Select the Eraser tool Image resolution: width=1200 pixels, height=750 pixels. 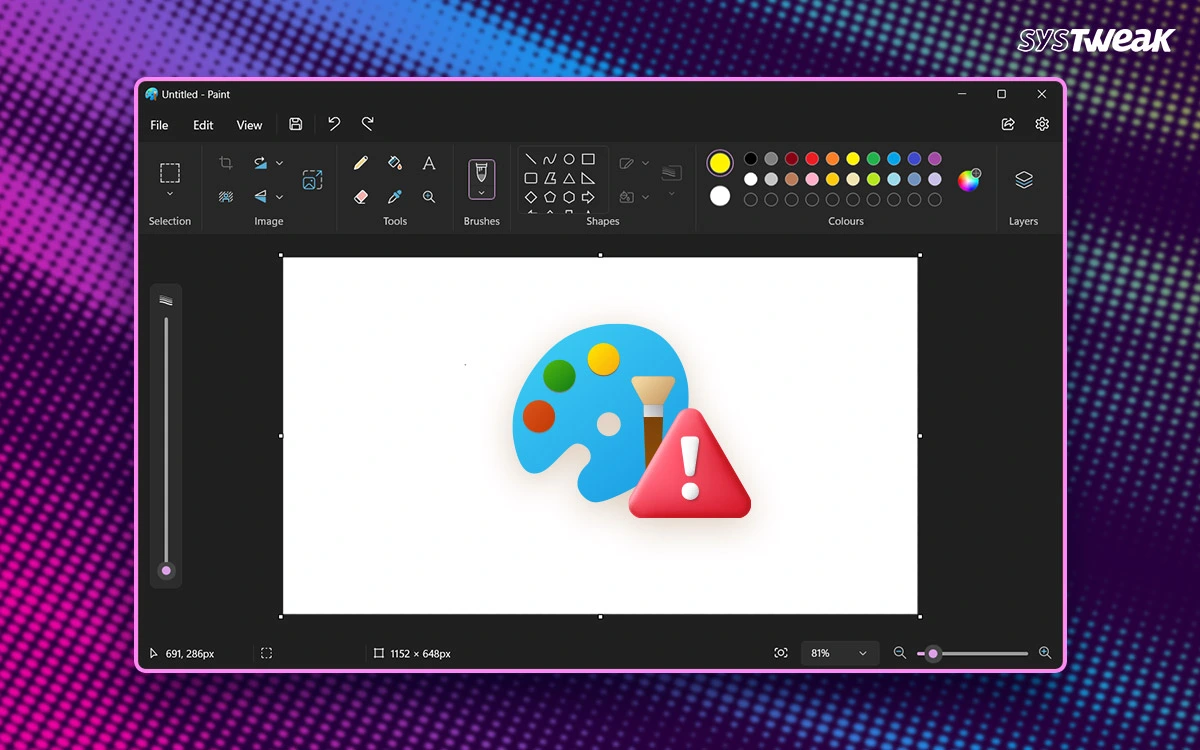click(x=359, y=195)
